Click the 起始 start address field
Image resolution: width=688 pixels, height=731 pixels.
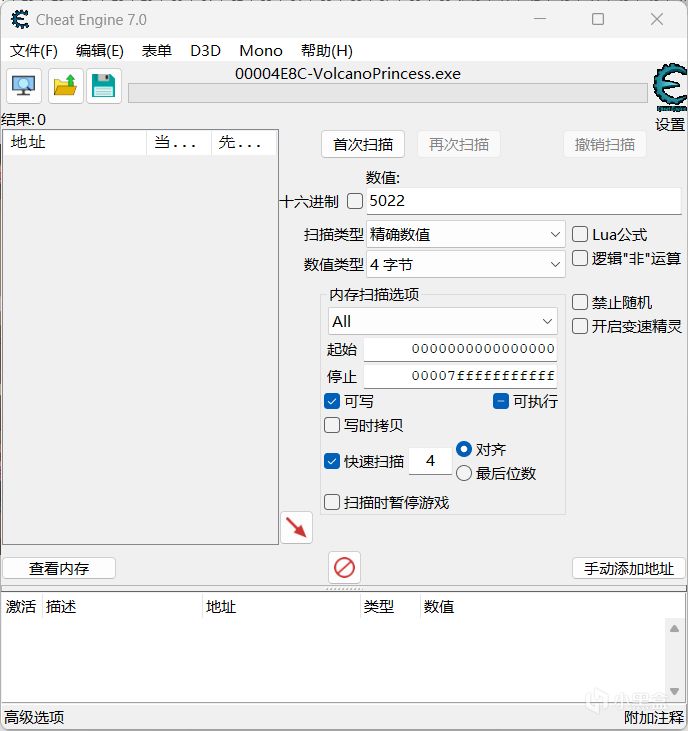pyautogui.click(x=461, y=349)
